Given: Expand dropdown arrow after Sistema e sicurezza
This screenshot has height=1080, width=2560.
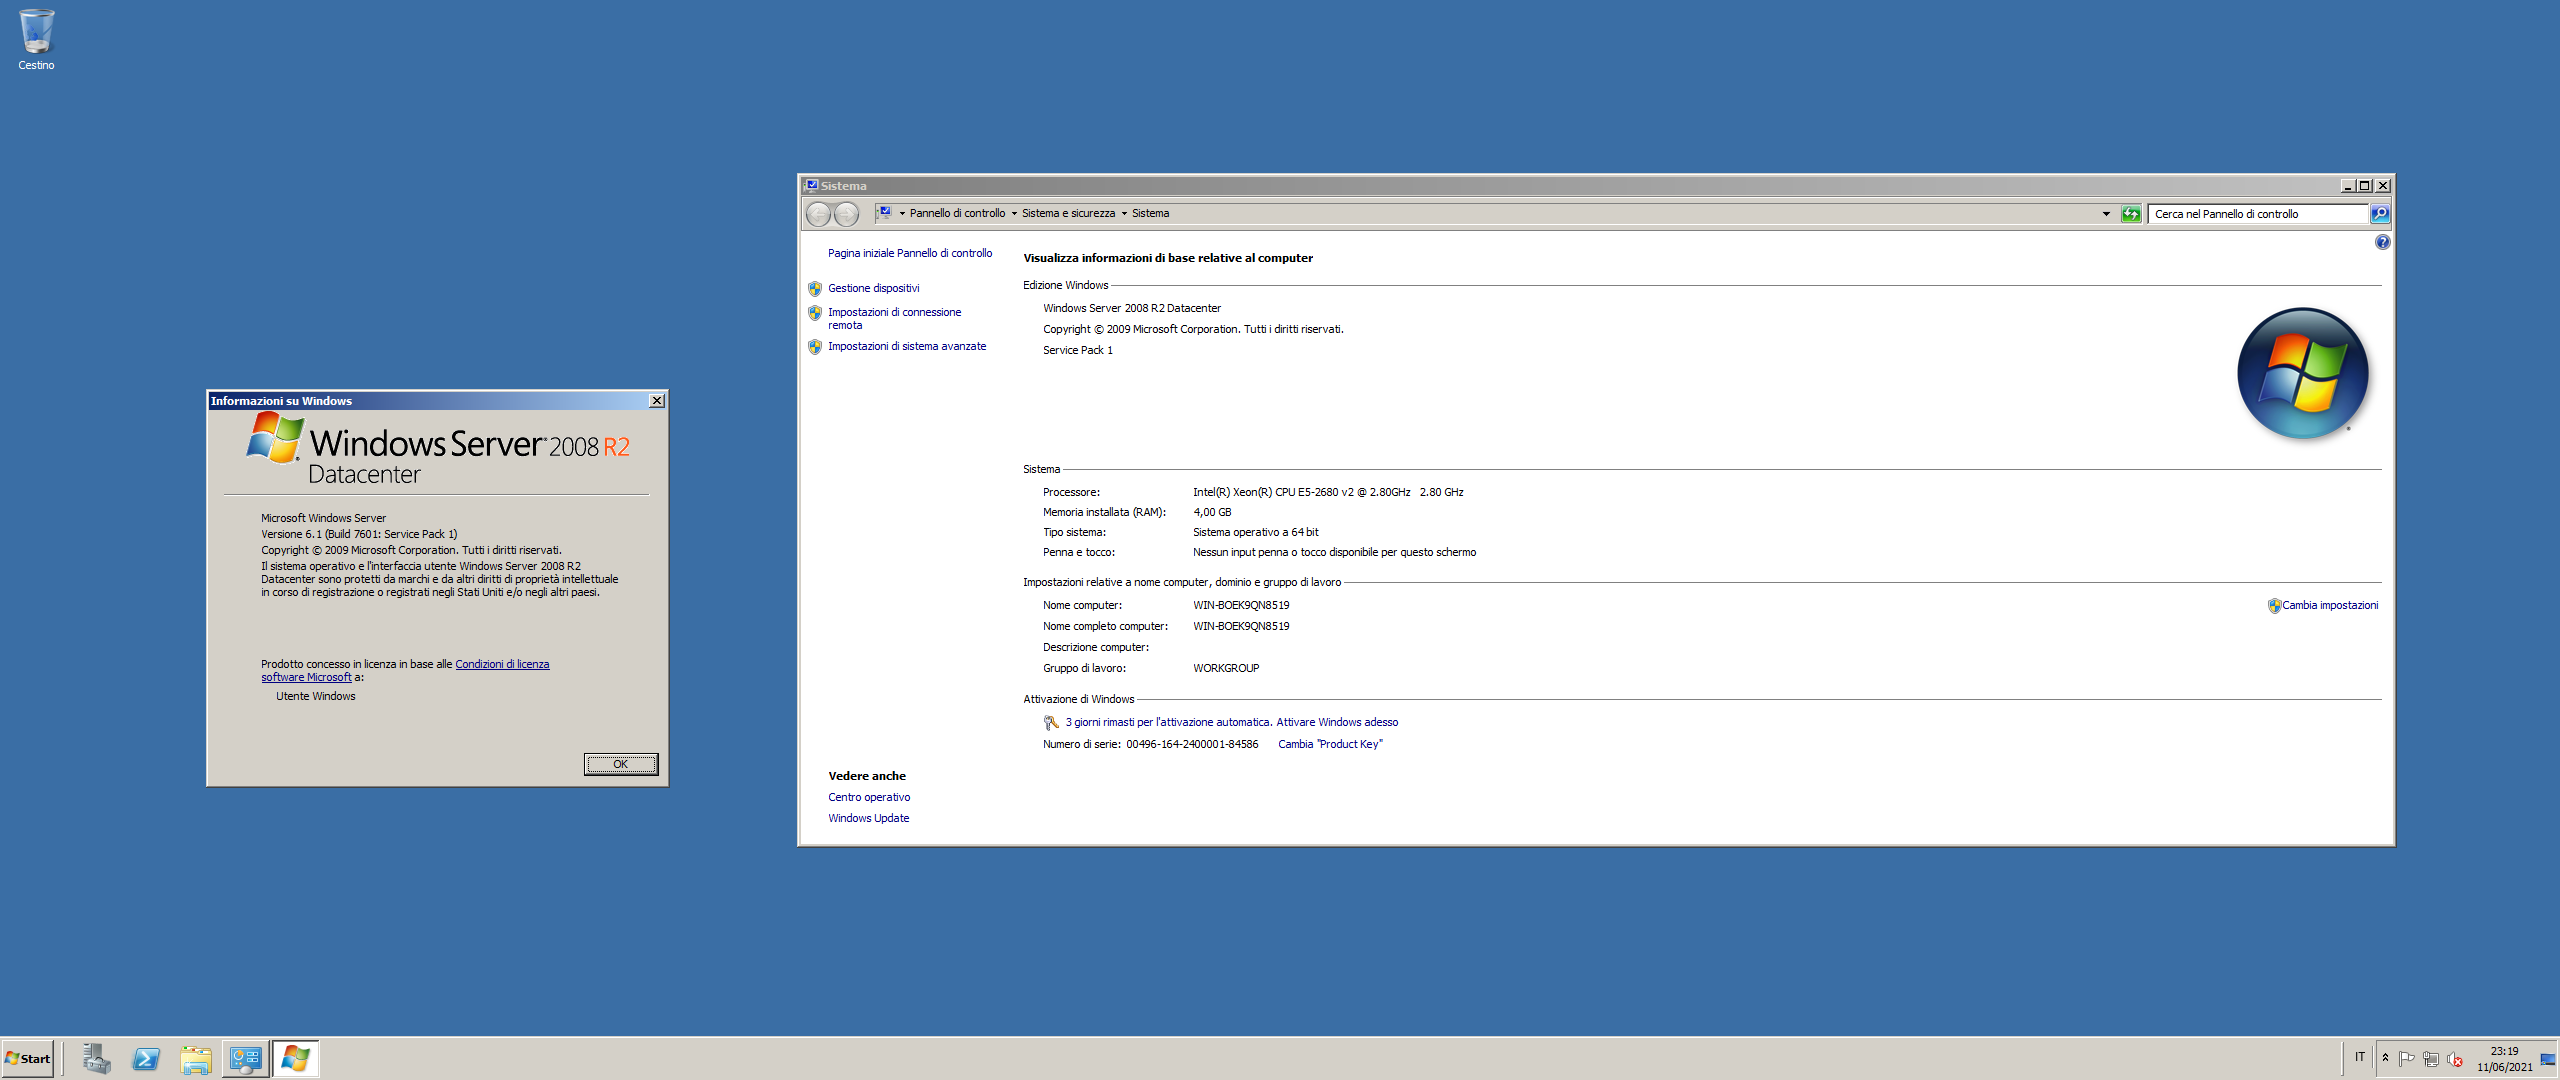Looking at the screenshot, I should [x=1124, y=213].
